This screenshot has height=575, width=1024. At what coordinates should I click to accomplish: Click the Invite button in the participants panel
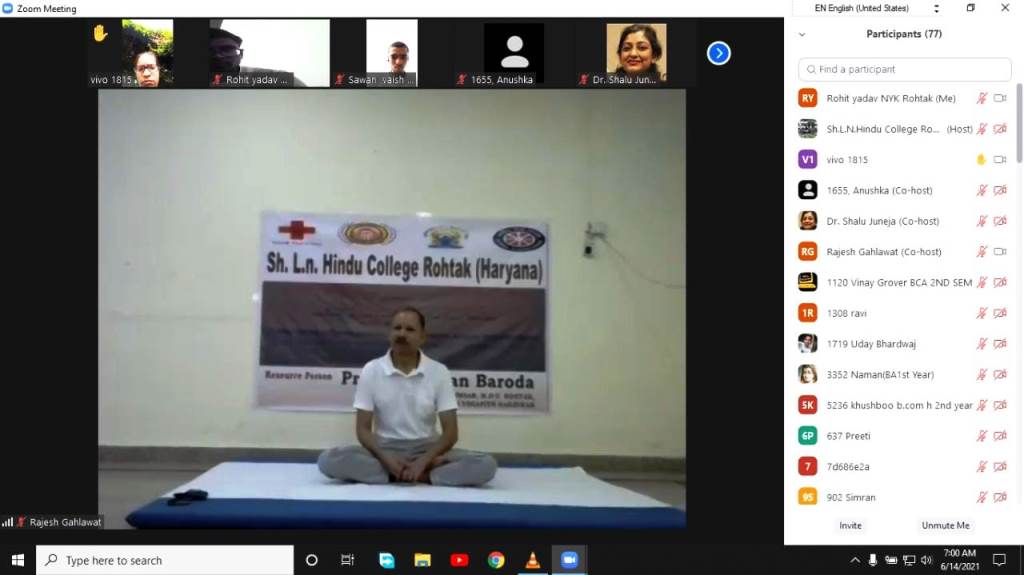coord(850,525)
